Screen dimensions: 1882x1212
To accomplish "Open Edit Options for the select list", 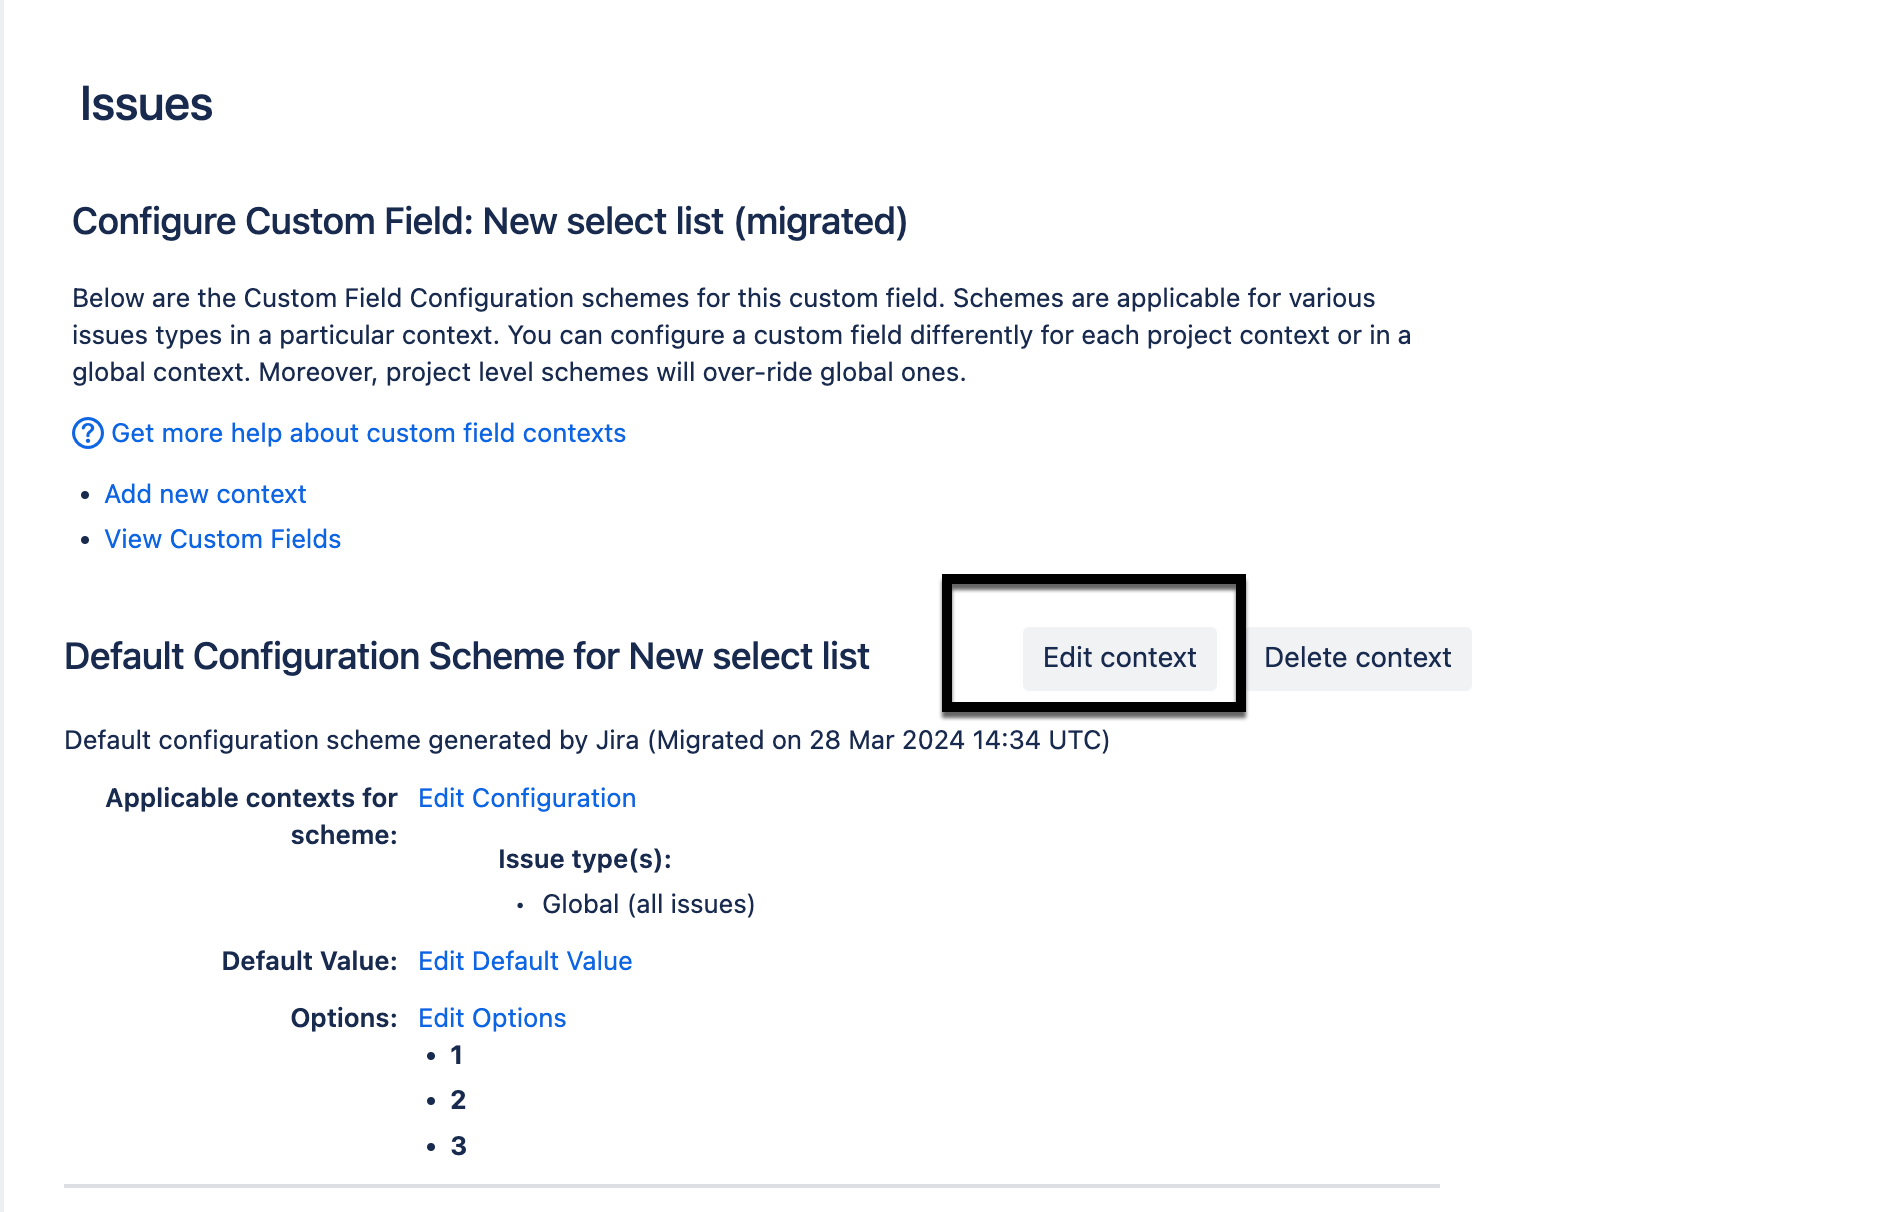I will click(491, 1018).
